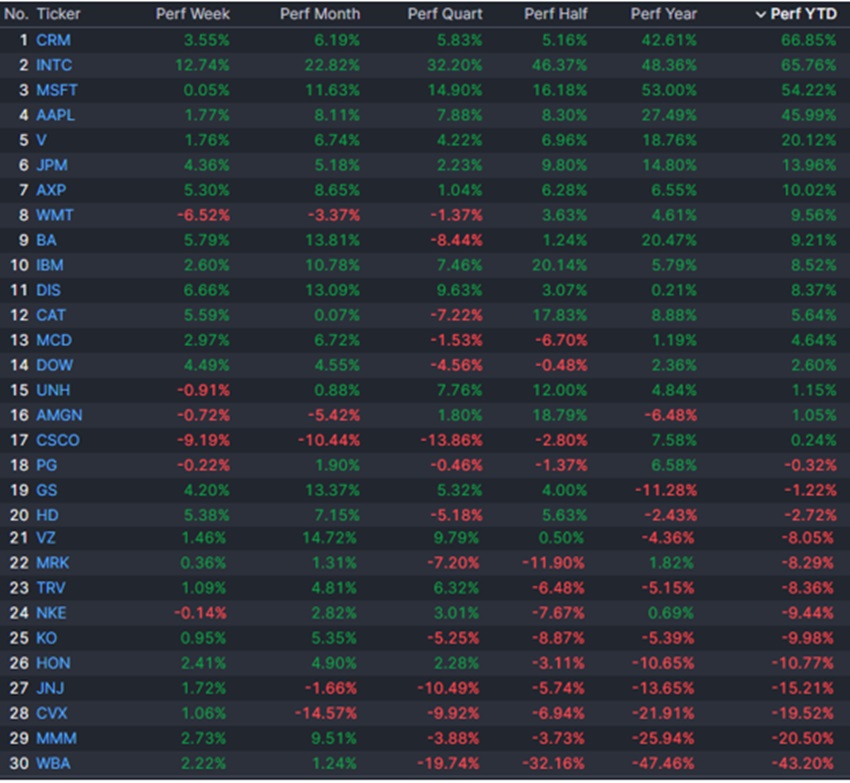Image resolution: width=850 pixels, height=783 pixels.
Task: Click the row number 30
Action: click(x=19, y=763)
